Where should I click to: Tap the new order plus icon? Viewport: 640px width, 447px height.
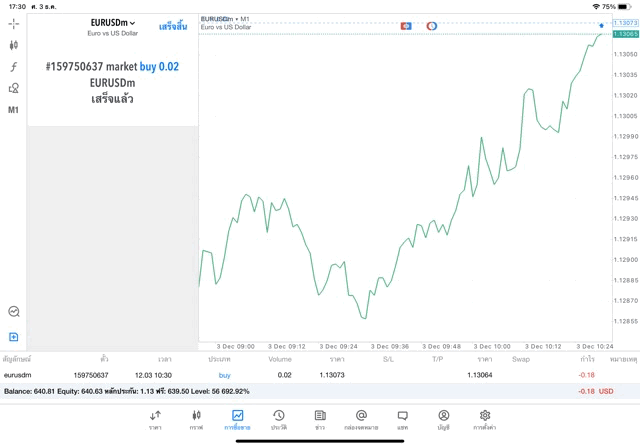pyautogui.click(x=13, y=337)
